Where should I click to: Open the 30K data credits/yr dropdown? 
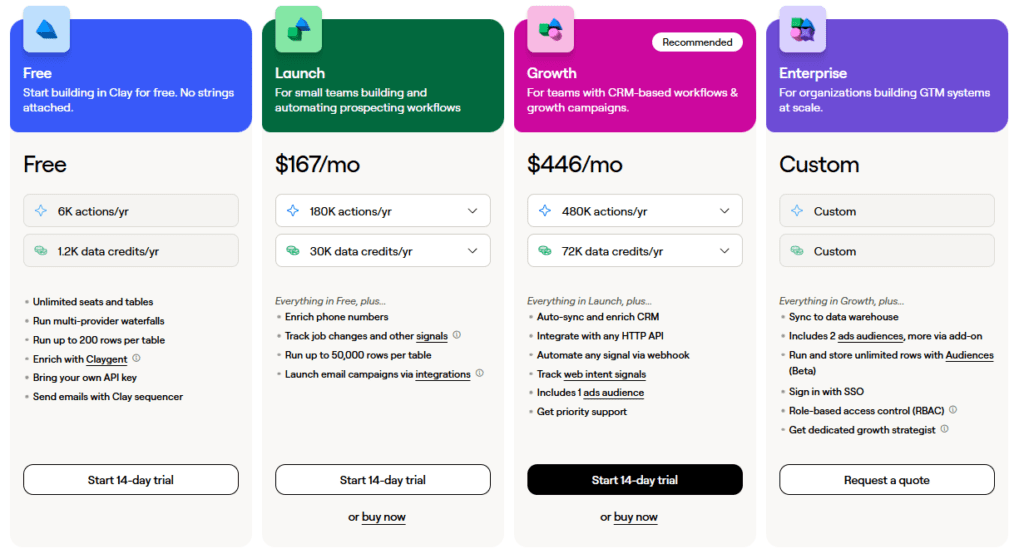pyautogui.click(x=472, y=251)
